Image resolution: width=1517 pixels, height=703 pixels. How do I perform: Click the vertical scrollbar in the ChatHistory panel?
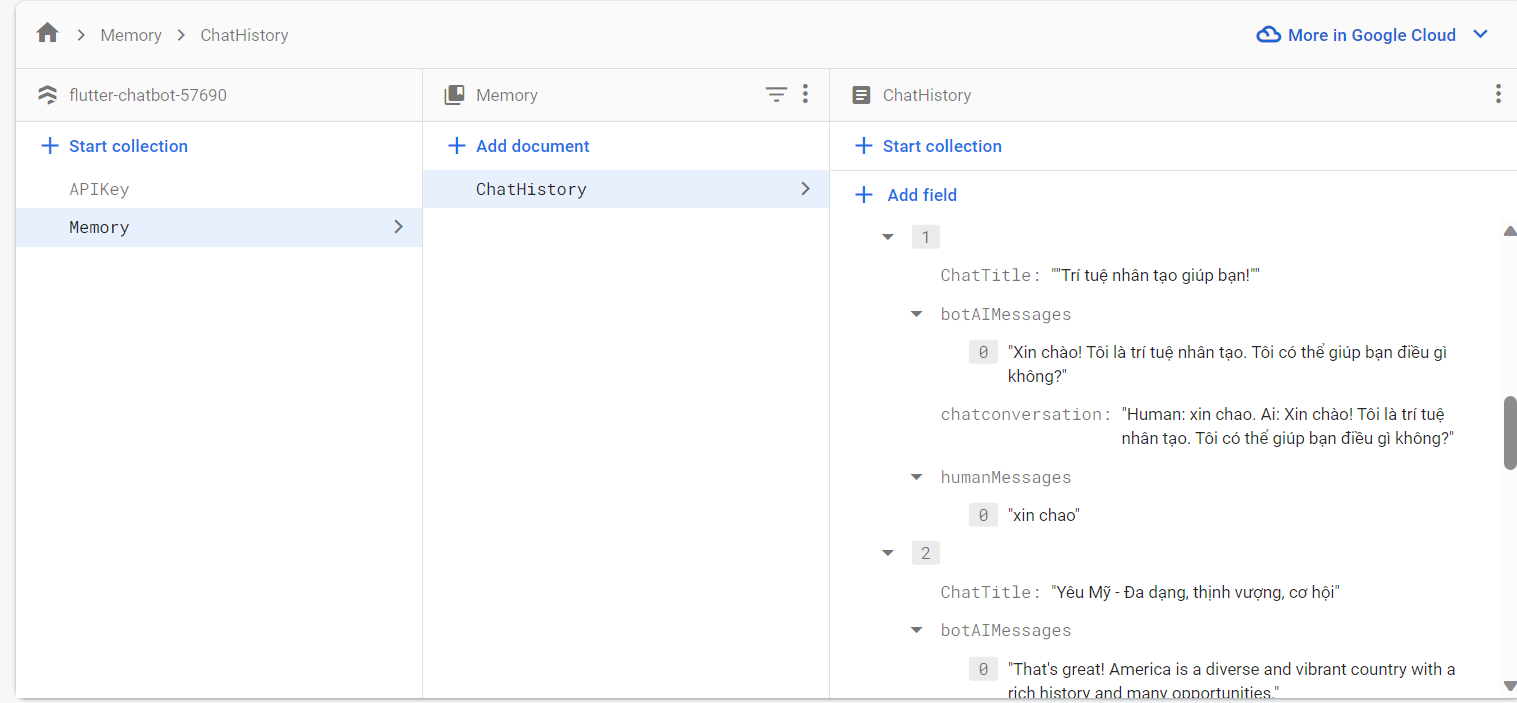pyautogui.click(x=1510, y=432)
